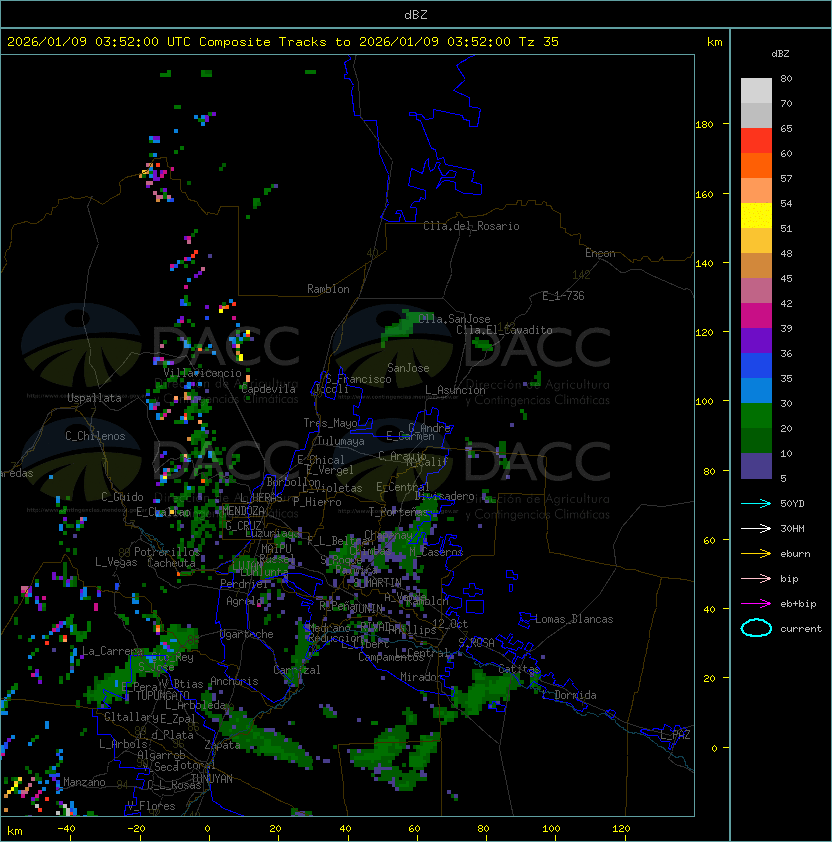
Task: Pick the green 30 dBZ legend swatch
Action: [x=756, y=416]
